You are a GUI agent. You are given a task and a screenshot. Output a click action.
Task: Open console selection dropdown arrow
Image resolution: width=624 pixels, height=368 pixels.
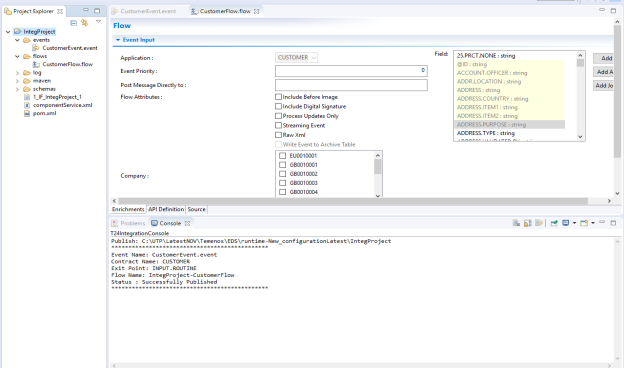[x=574, y=223]
